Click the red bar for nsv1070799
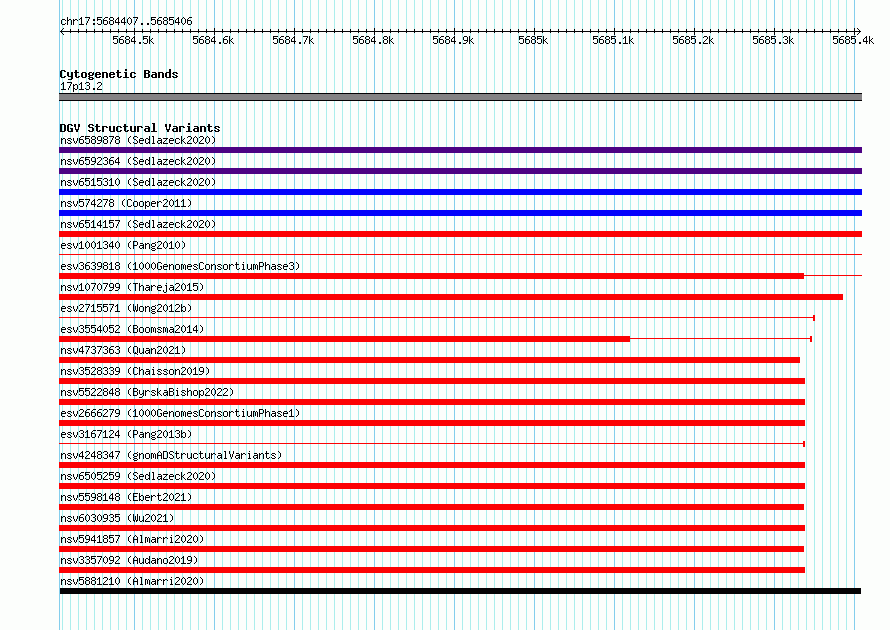Viewport: 890px width, 630px height. point(451,297)
